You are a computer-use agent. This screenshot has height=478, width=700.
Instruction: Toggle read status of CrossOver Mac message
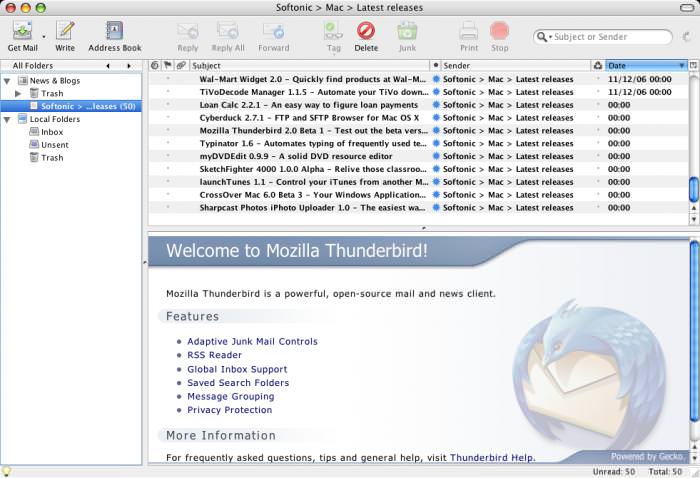pos(436,195)
